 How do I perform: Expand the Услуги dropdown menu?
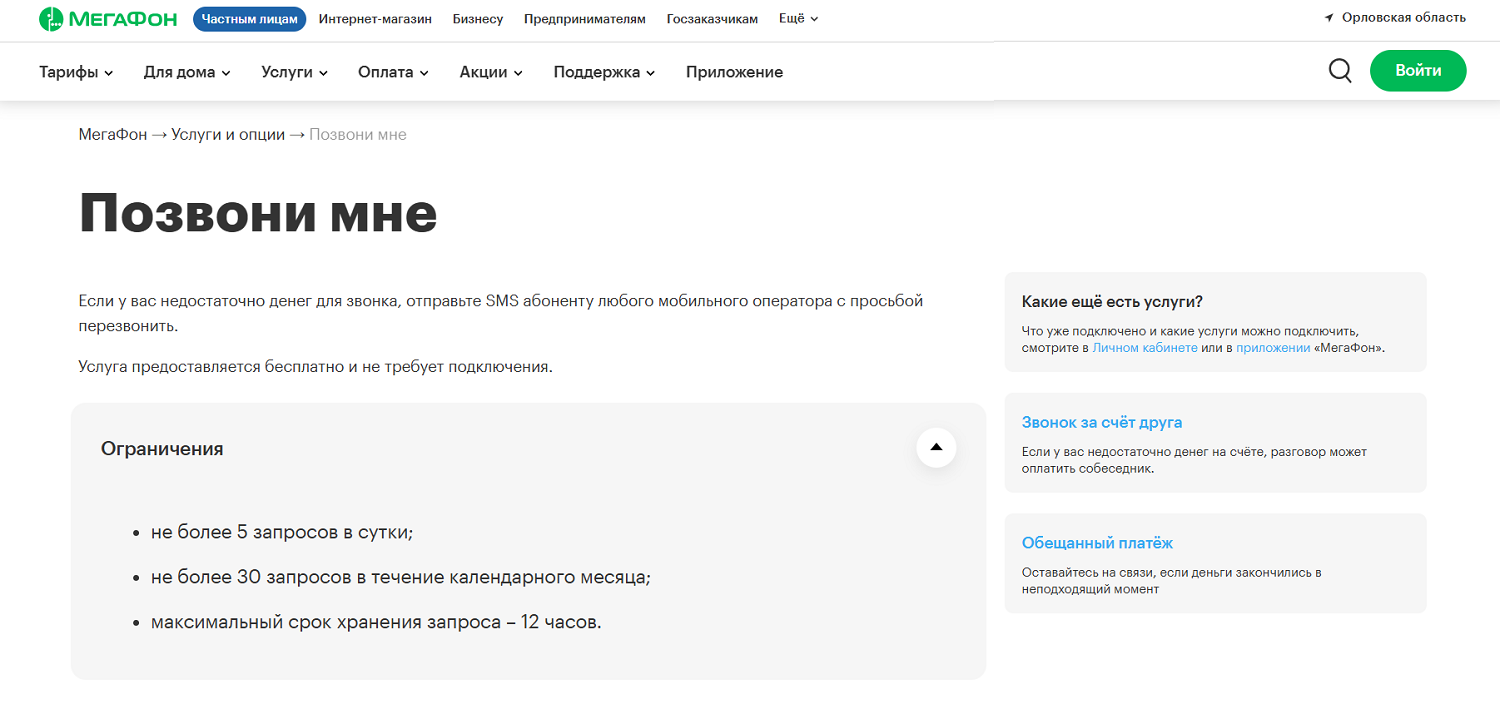tap(294, 72)
